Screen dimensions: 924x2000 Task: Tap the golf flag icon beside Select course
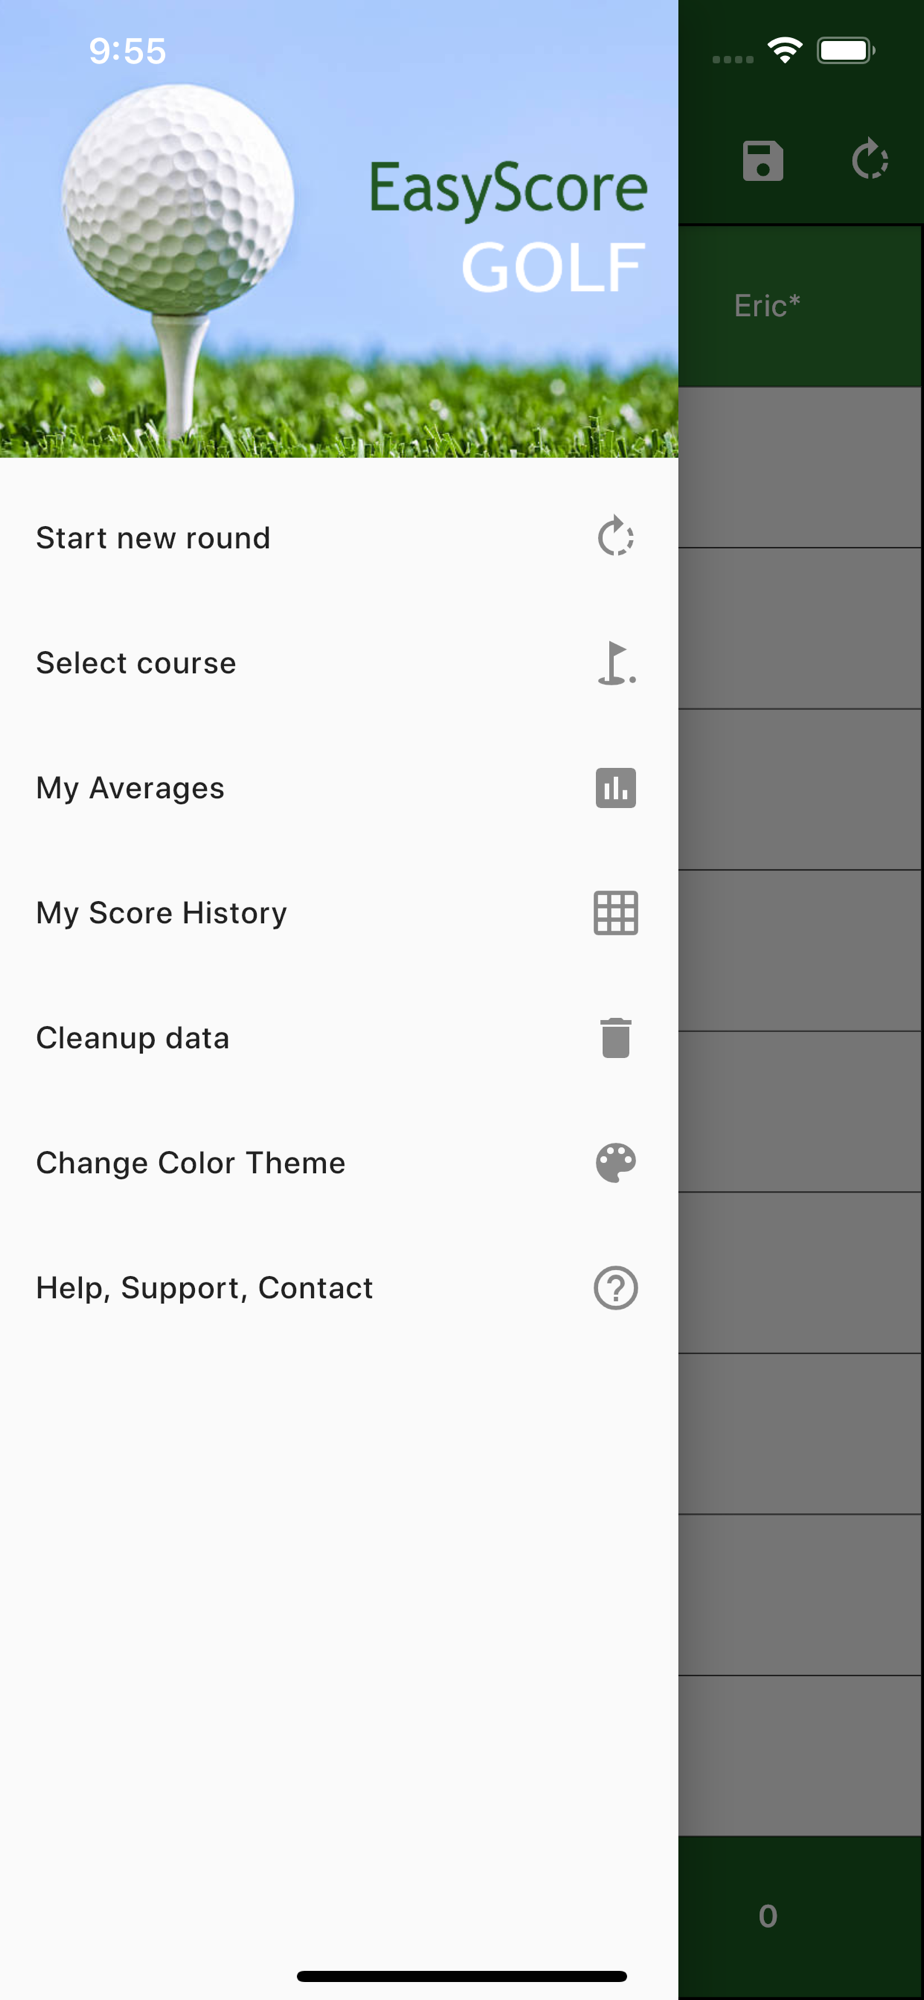tap(616, 663)
